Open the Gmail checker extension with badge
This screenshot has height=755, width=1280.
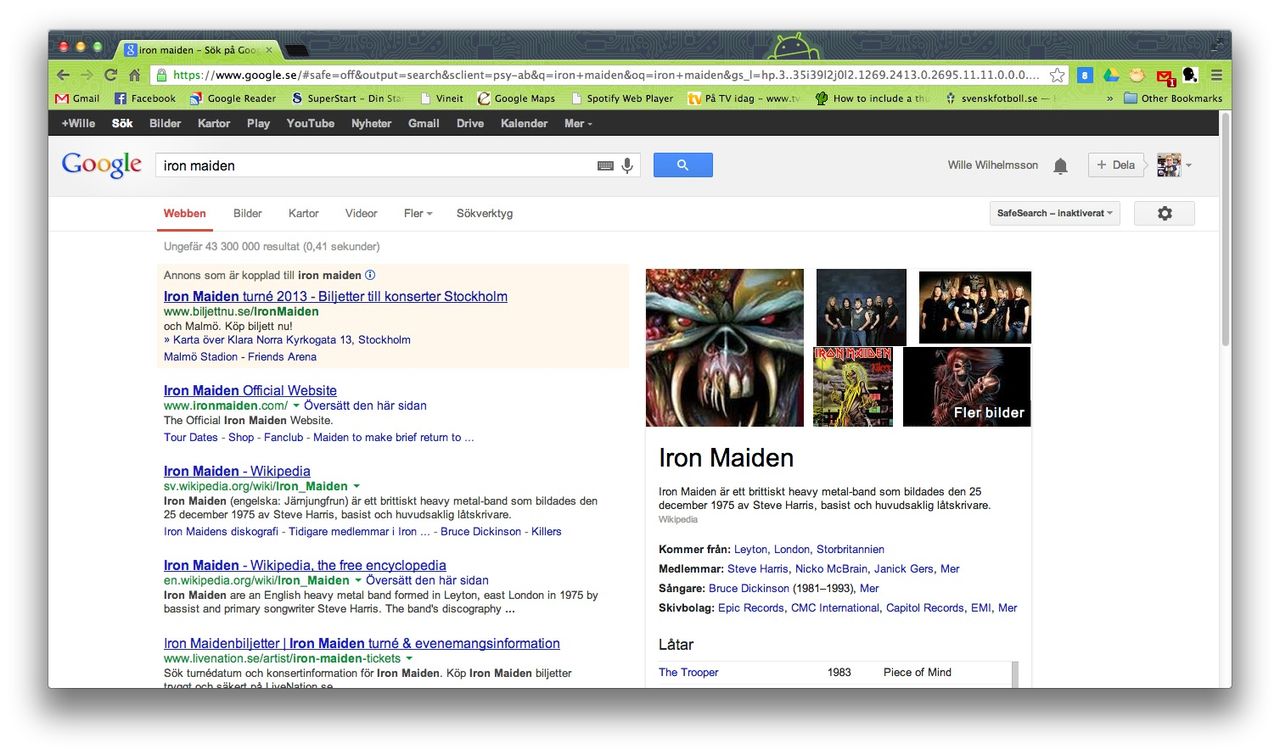1165,76
